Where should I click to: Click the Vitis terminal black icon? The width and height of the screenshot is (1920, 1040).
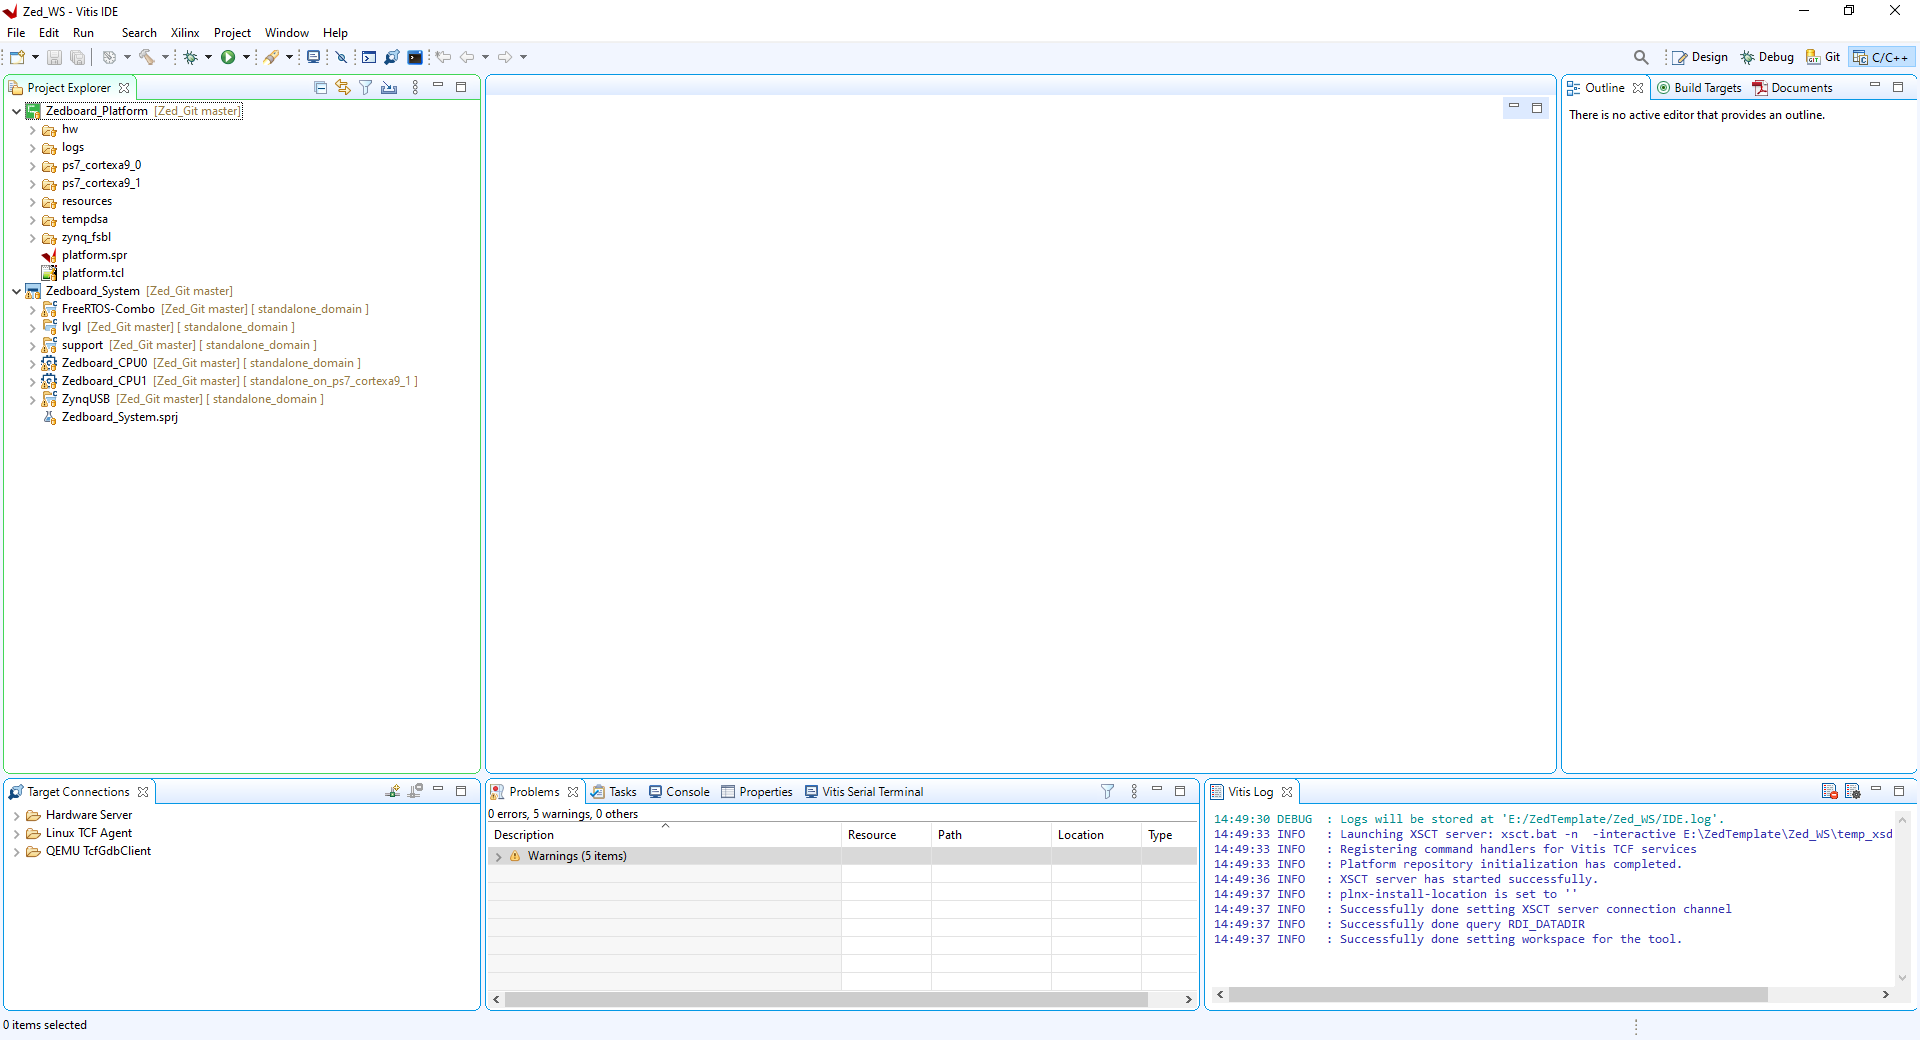415,57
